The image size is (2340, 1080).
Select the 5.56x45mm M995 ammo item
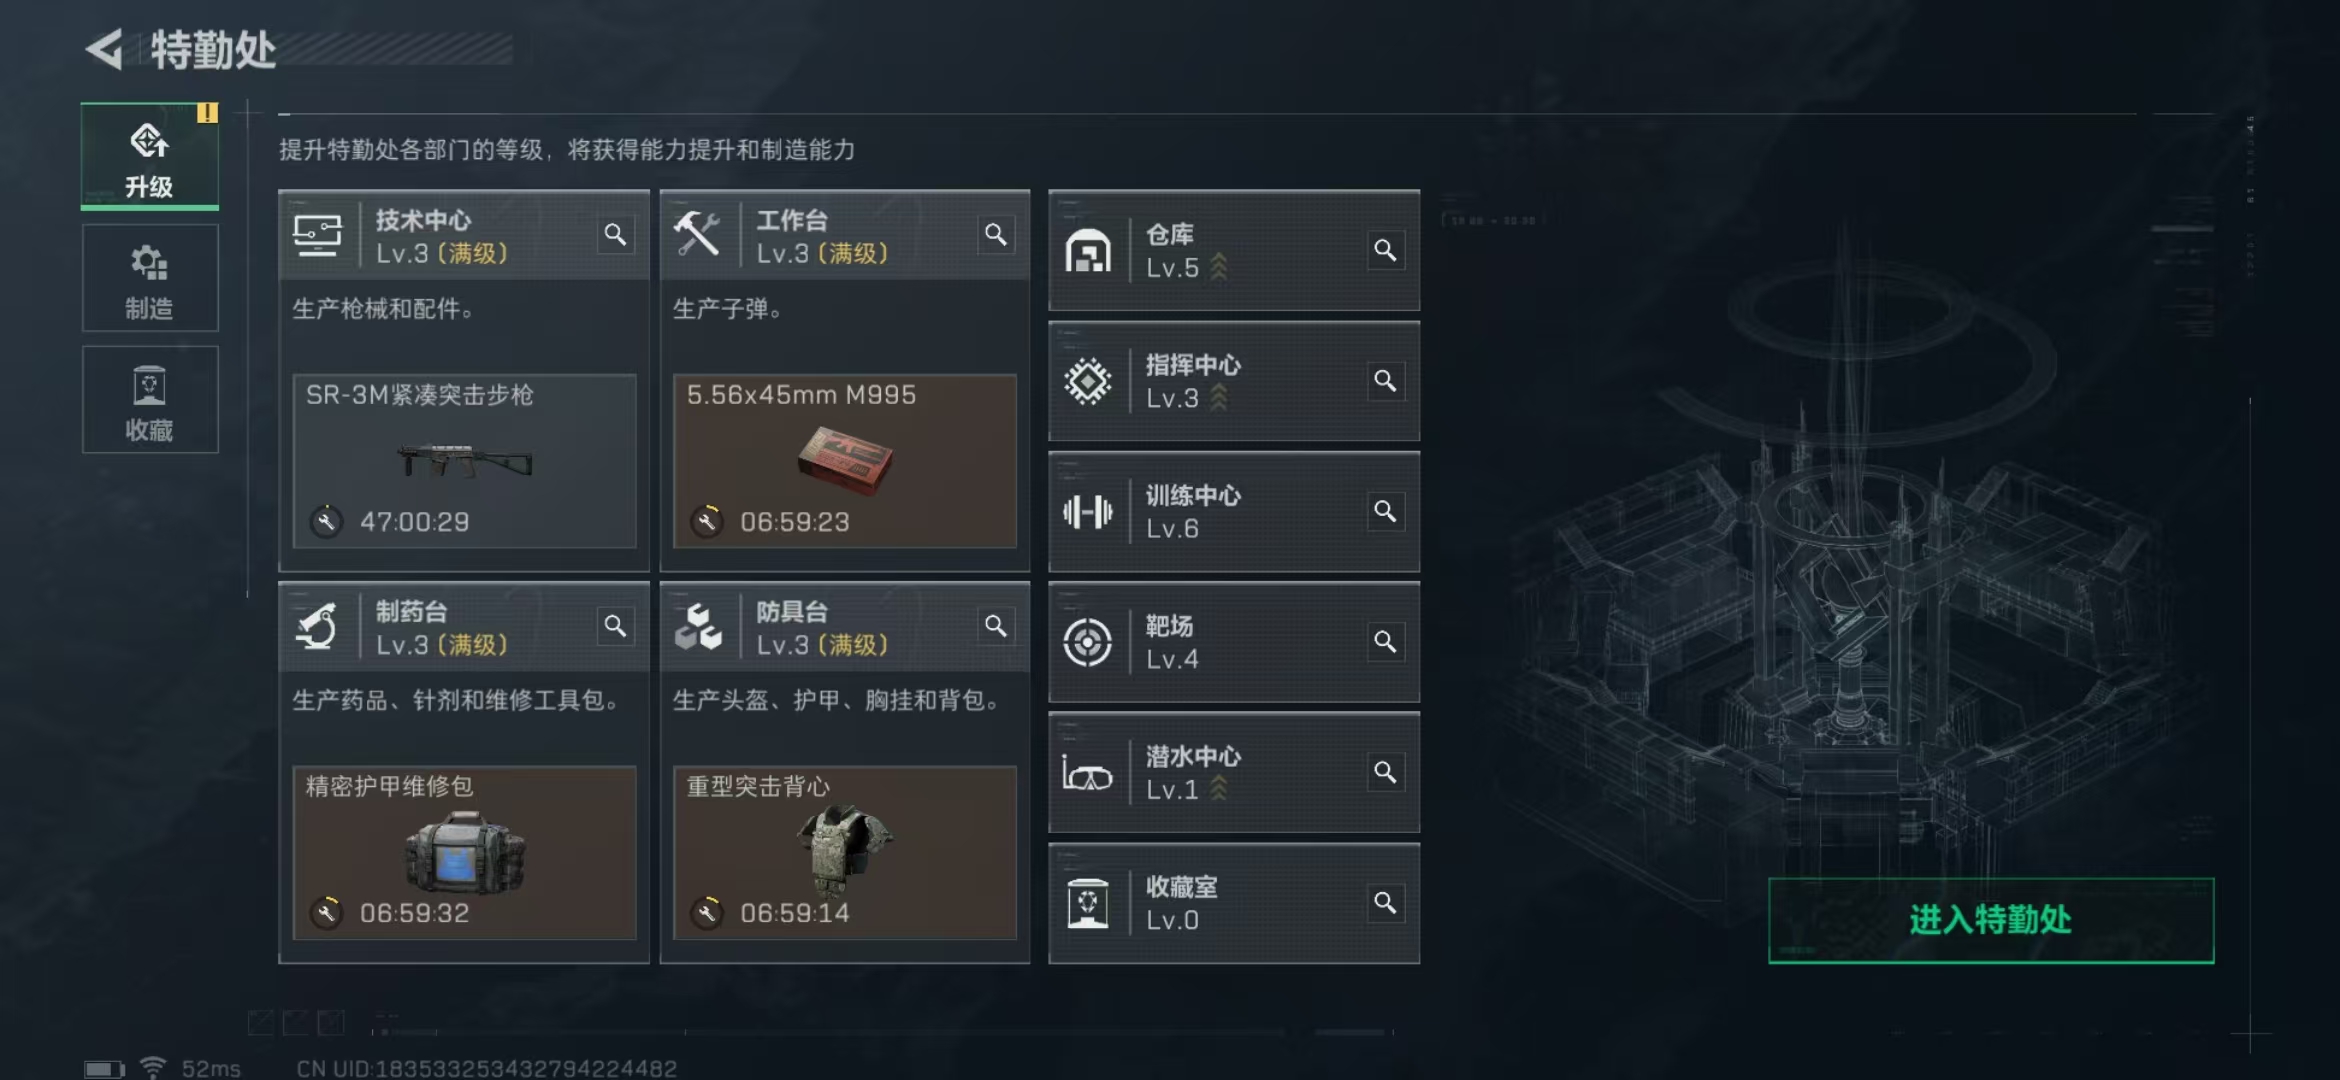(x=845, y=461)
